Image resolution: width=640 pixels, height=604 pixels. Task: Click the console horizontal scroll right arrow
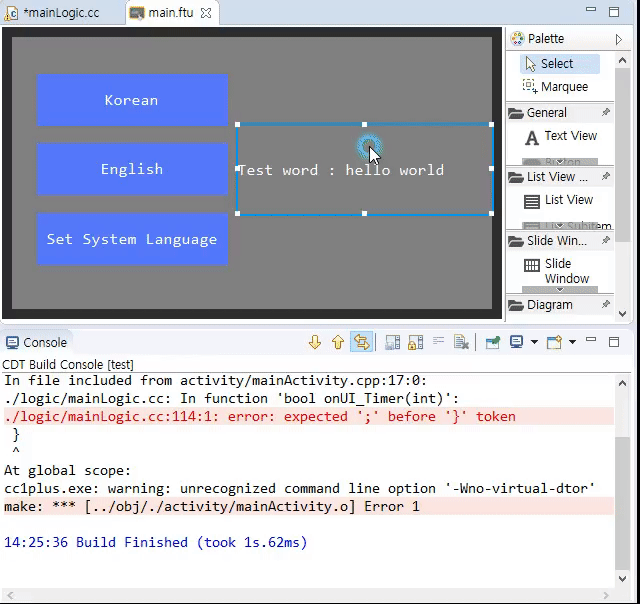click(606, 595)
